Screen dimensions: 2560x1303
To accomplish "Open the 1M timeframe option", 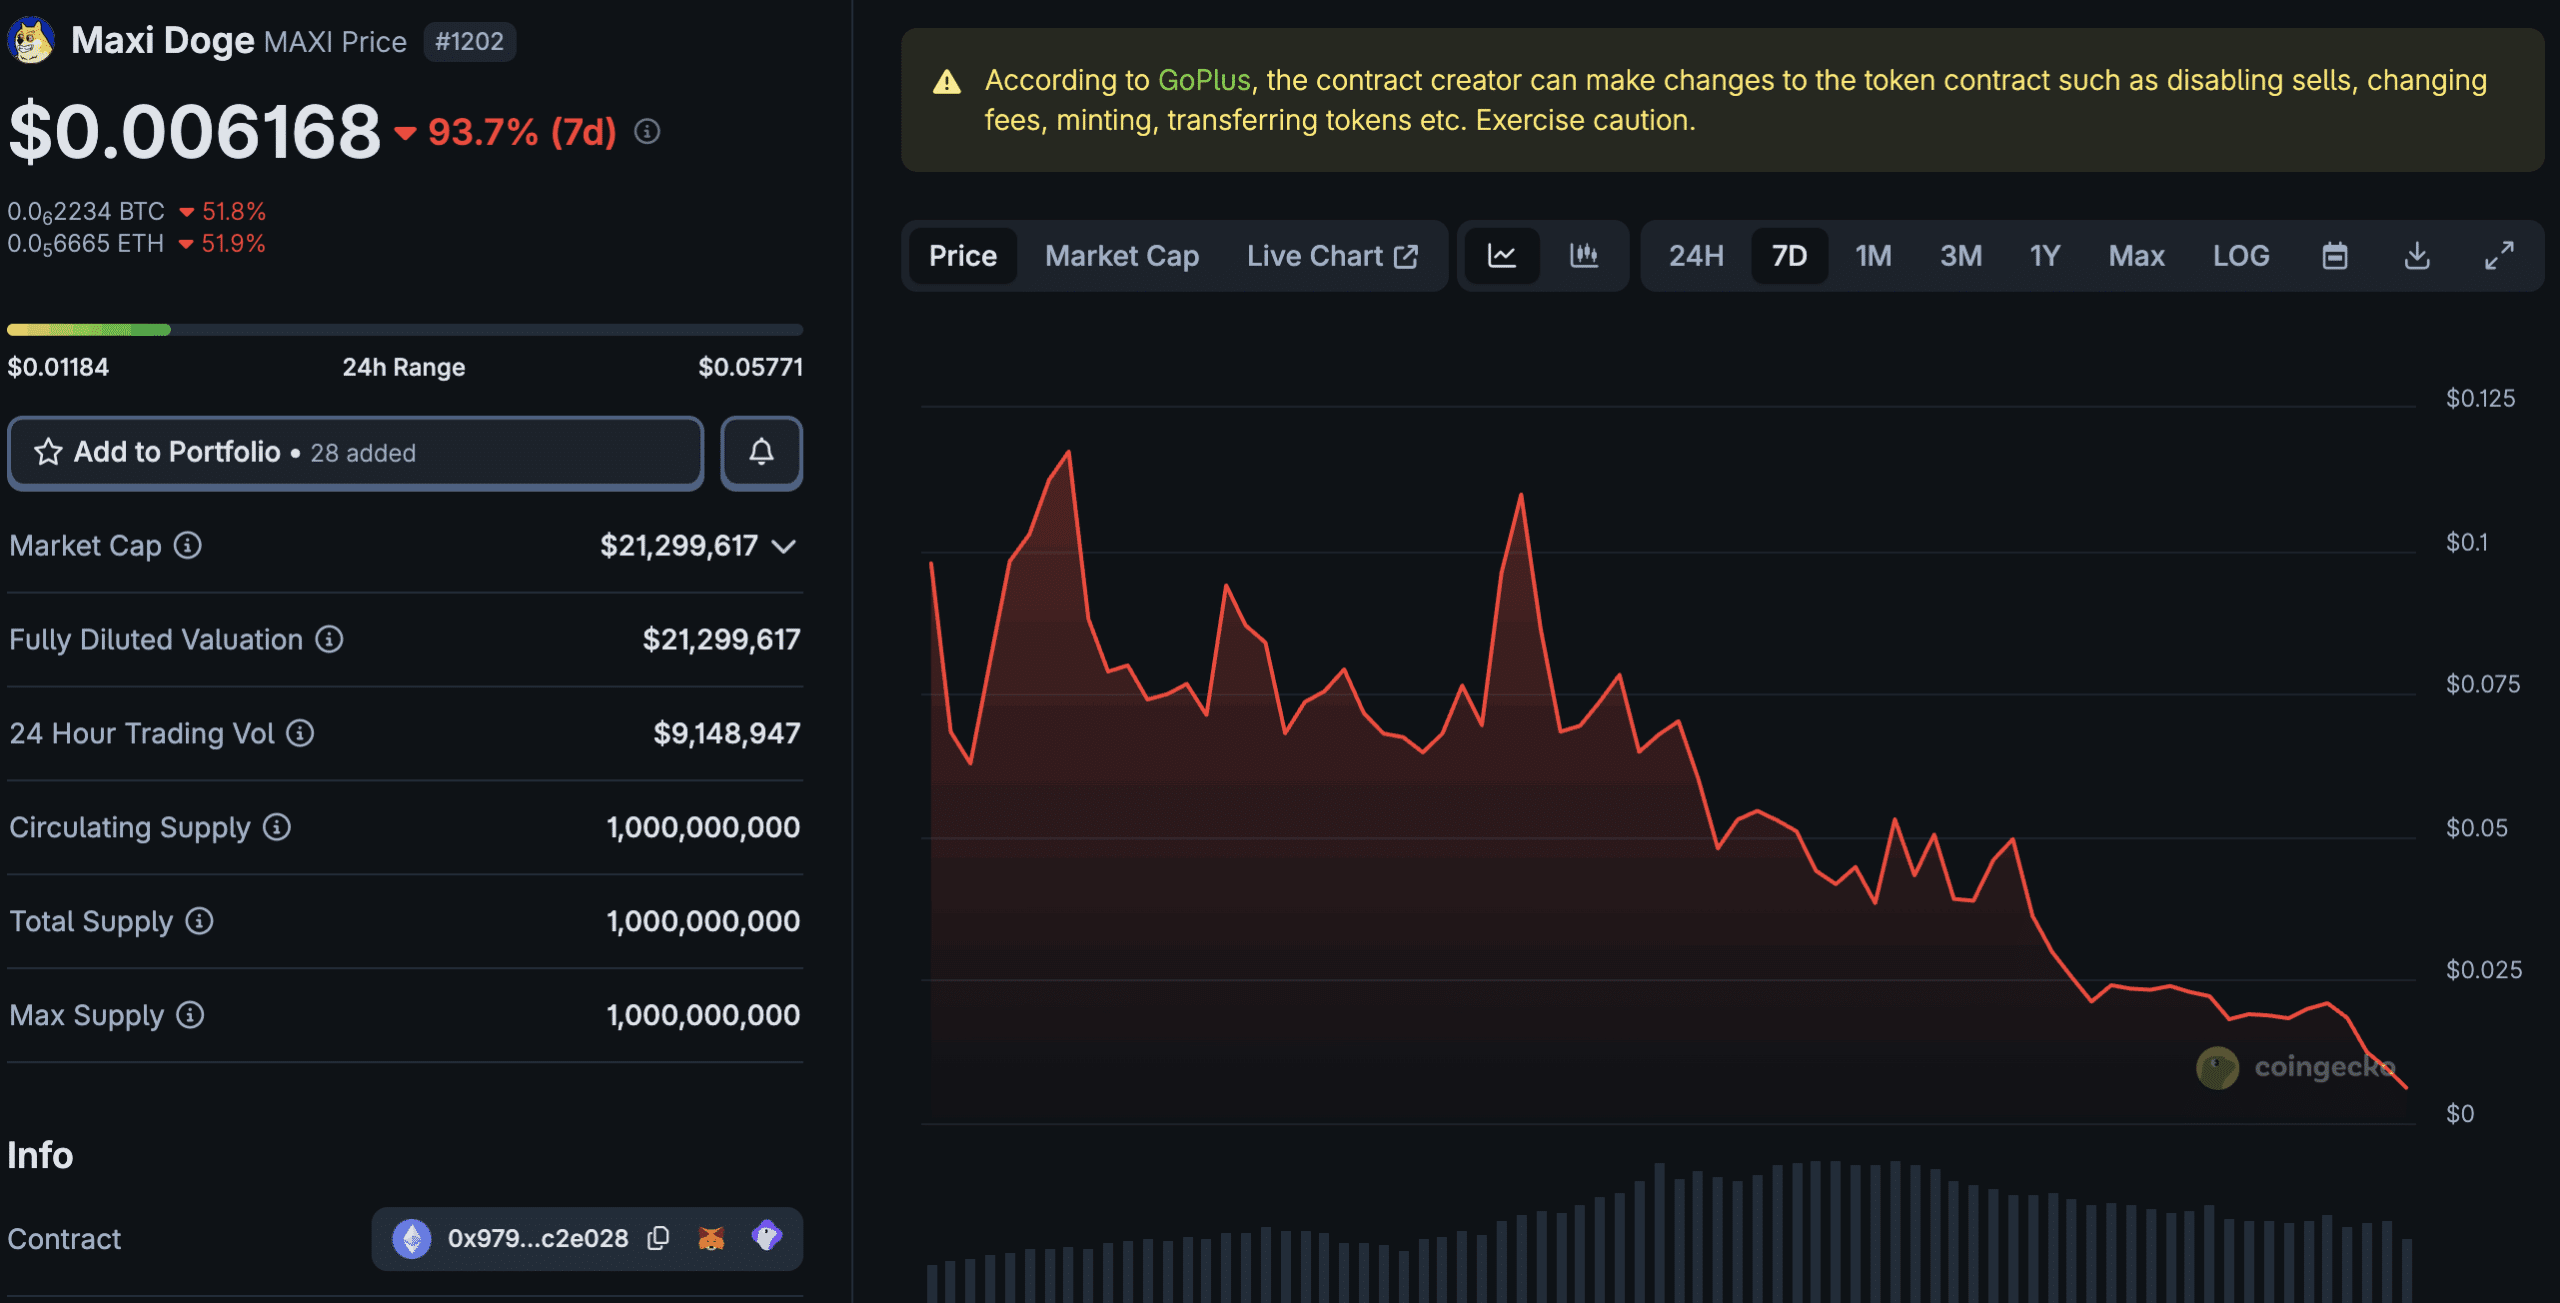I will [1872, 256].
